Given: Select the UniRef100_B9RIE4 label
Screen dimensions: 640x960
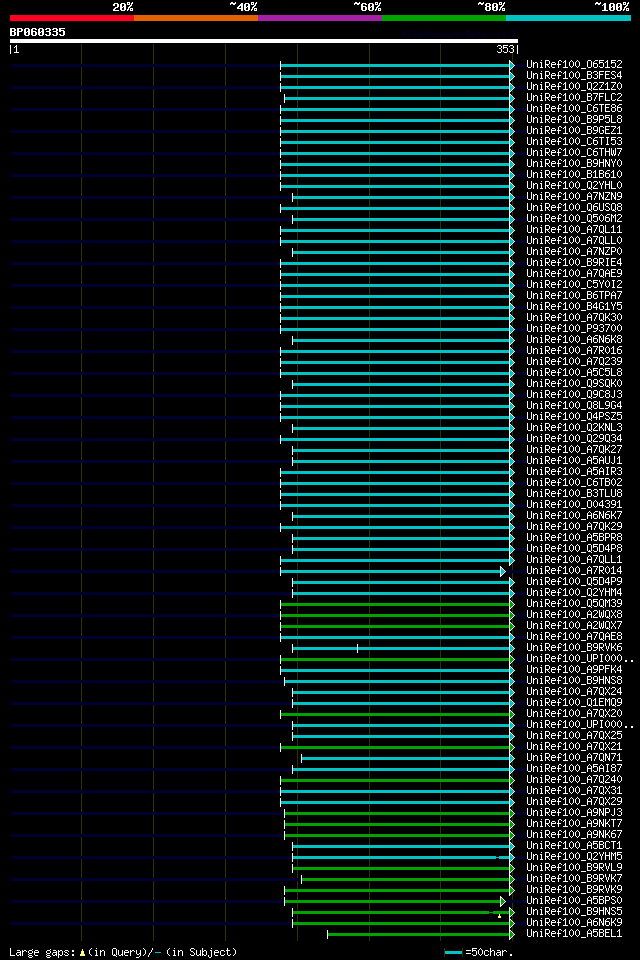Looking at the screenshot, I should point(574,263).
